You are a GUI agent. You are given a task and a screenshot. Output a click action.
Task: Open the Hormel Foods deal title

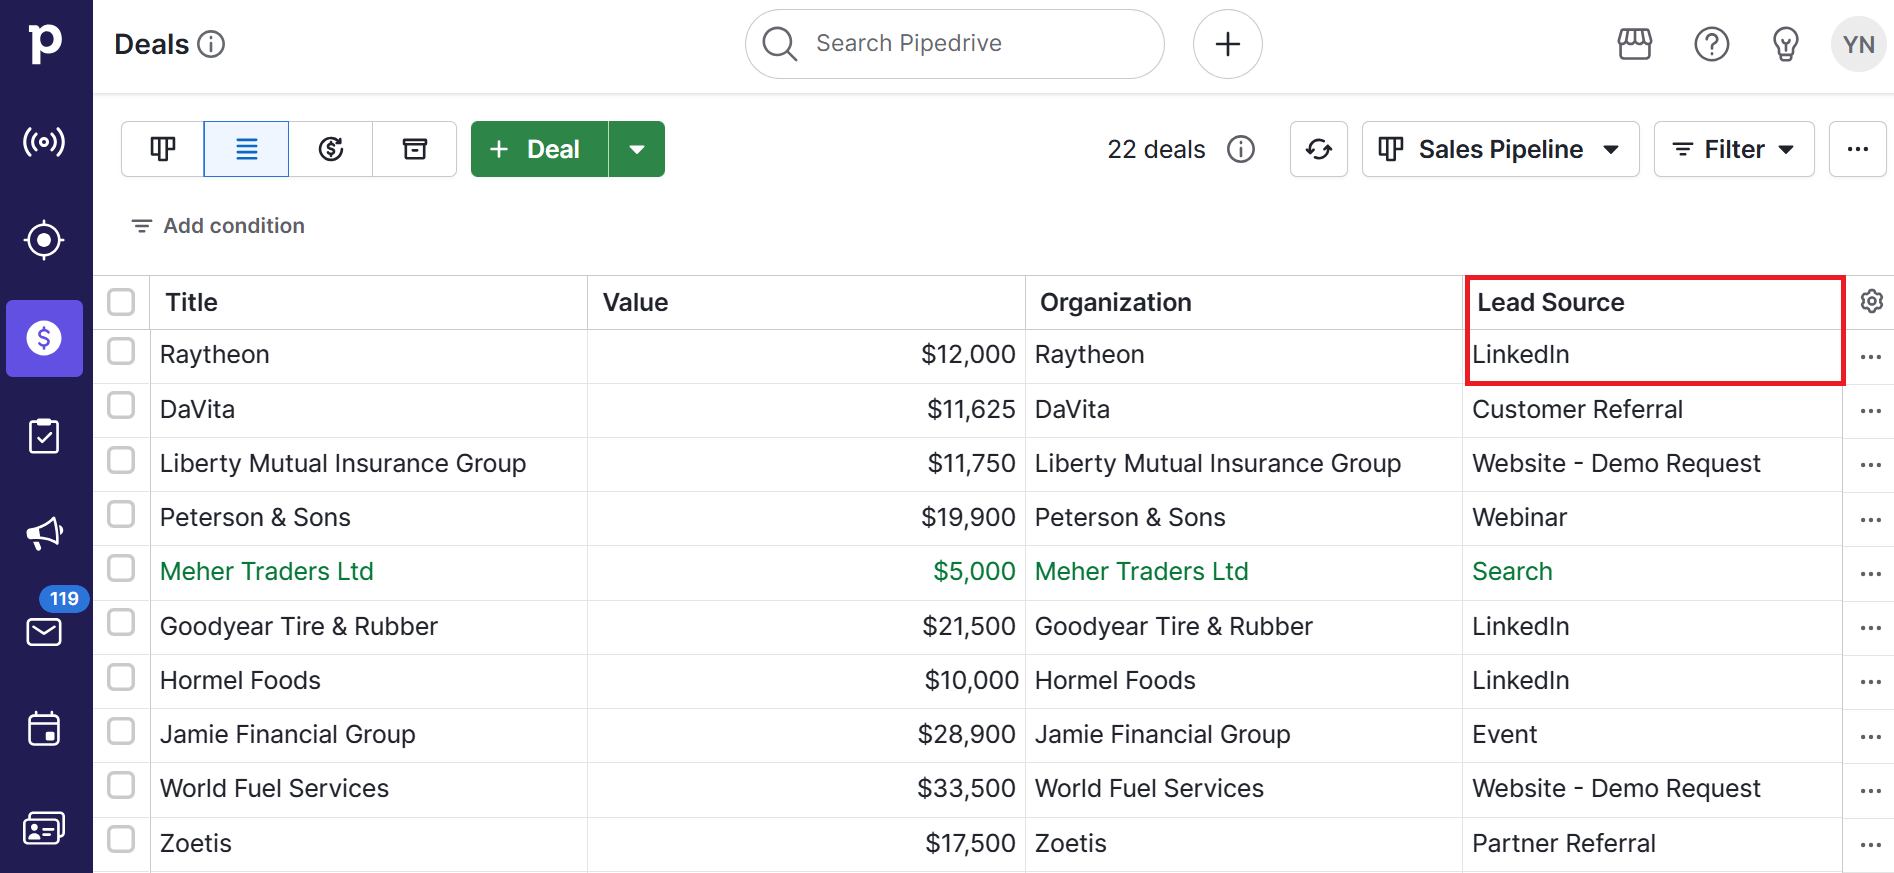point(240,680)
